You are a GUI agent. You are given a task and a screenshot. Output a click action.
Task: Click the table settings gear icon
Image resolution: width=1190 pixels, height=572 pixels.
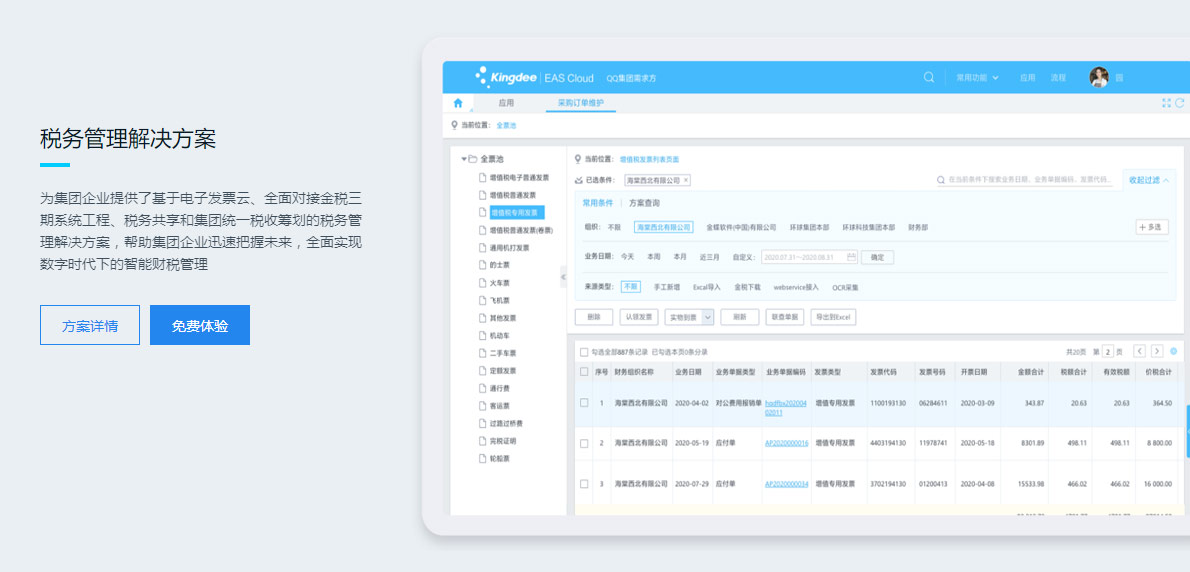click(x=1174, y=351)
